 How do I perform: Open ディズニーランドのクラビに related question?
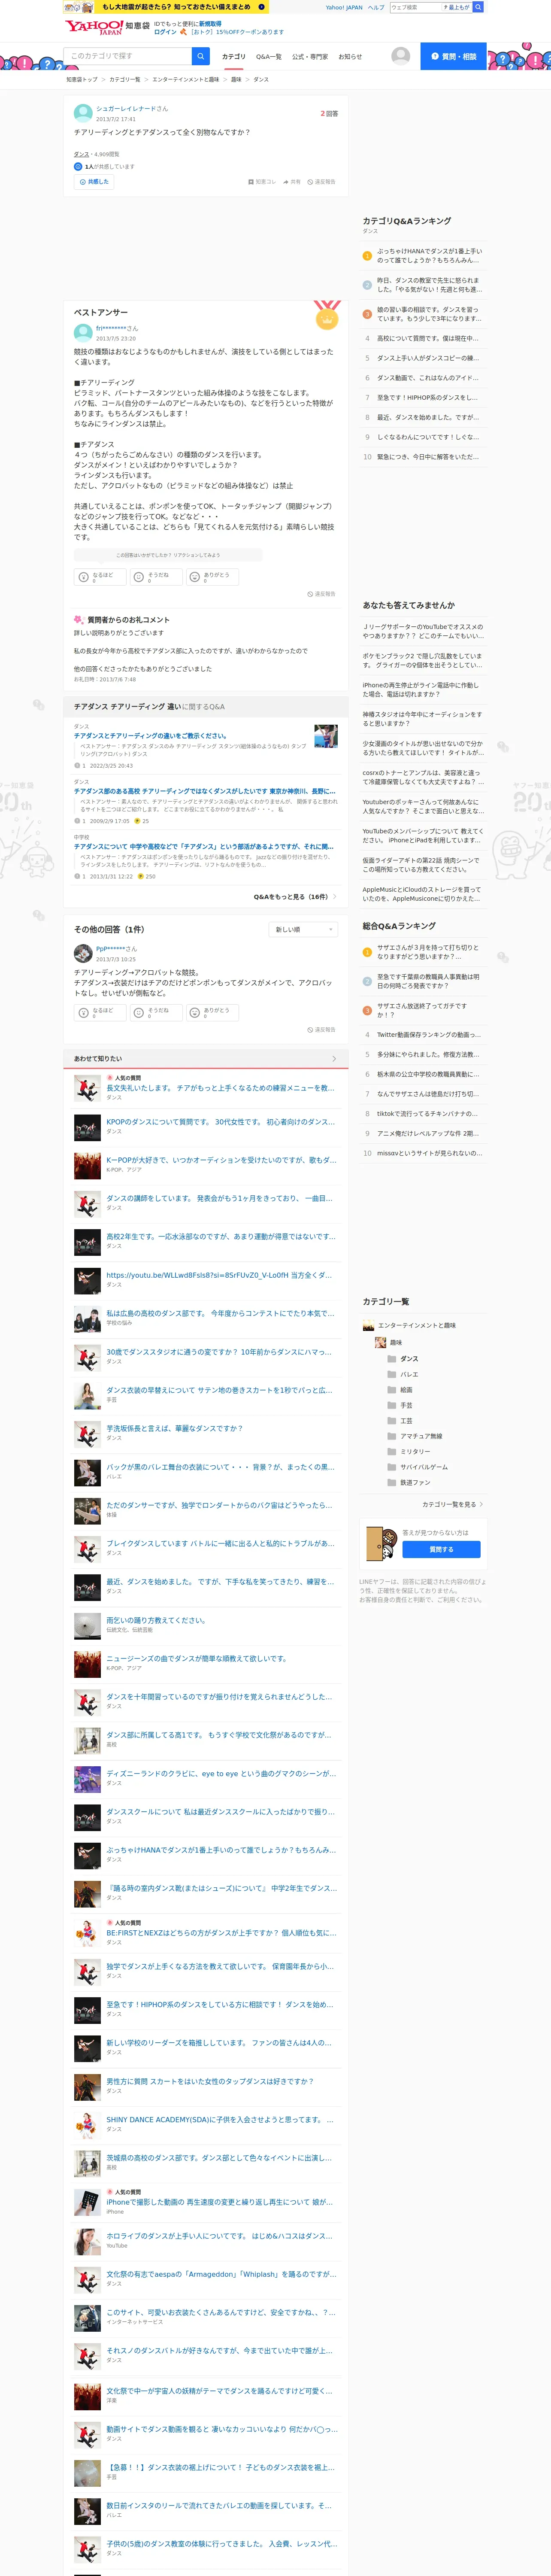click(x=221, y=1773)
